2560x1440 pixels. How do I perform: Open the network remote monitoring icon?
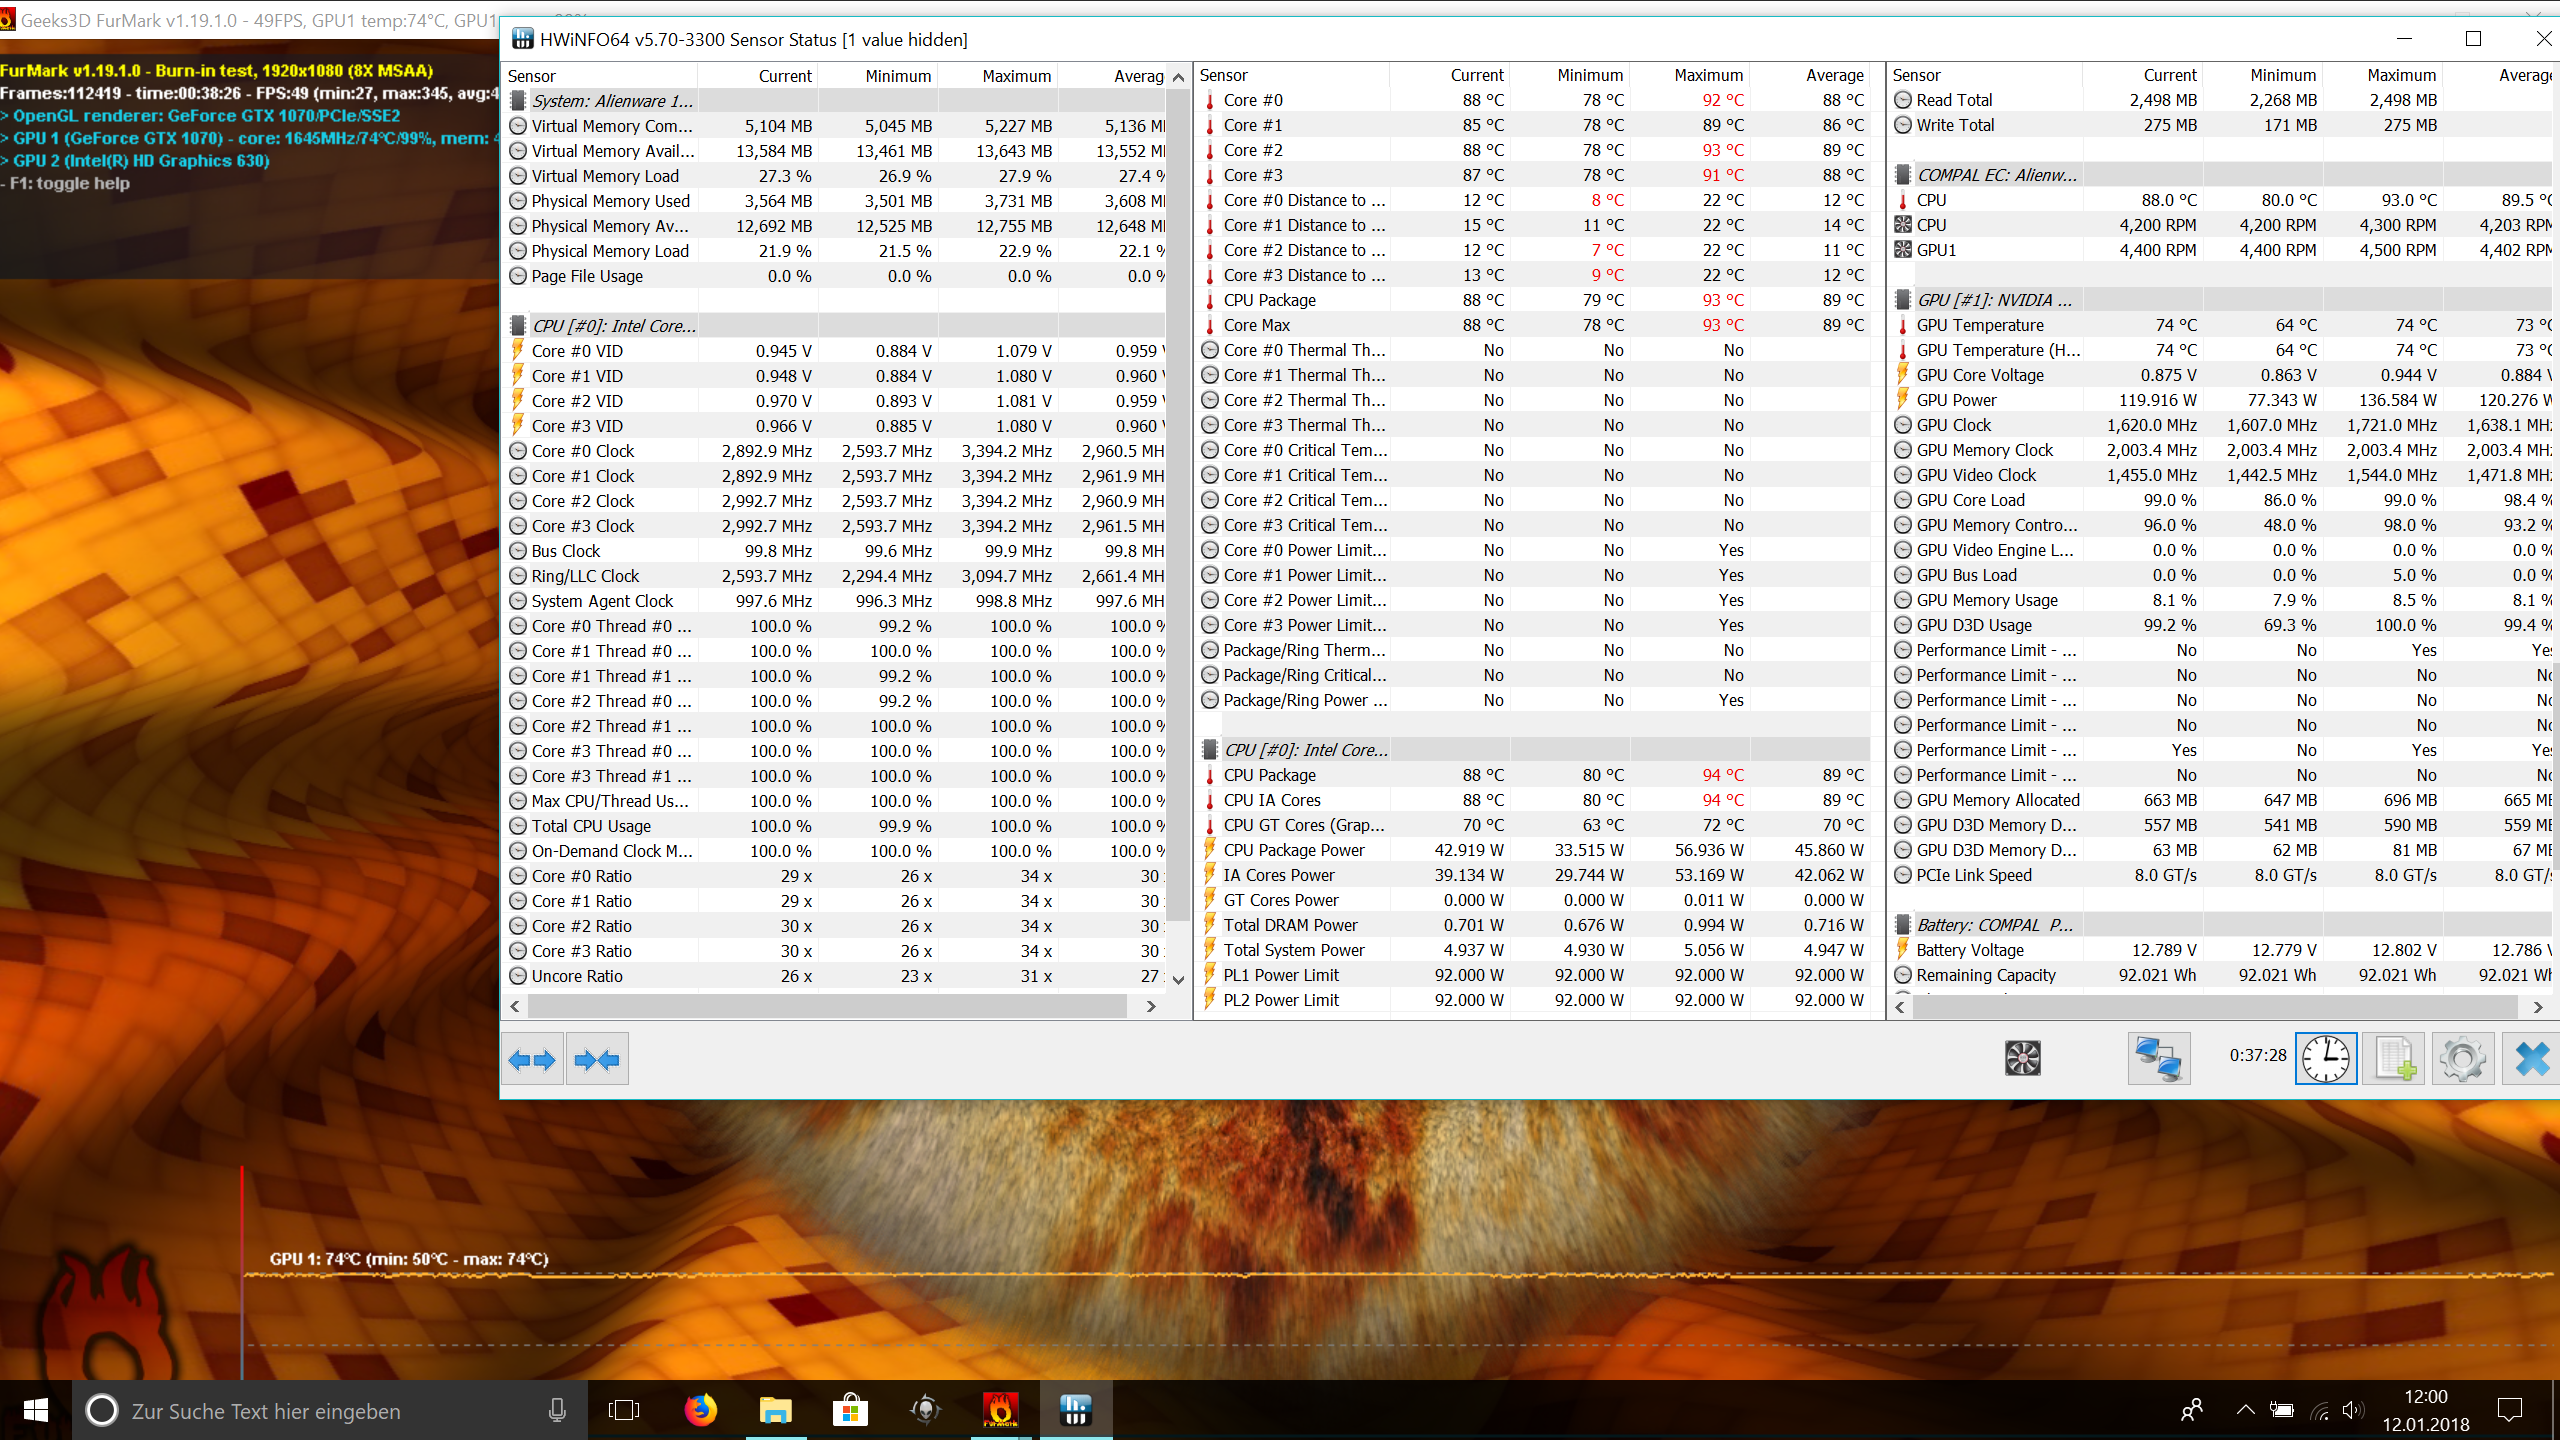click(2158, 1059)
